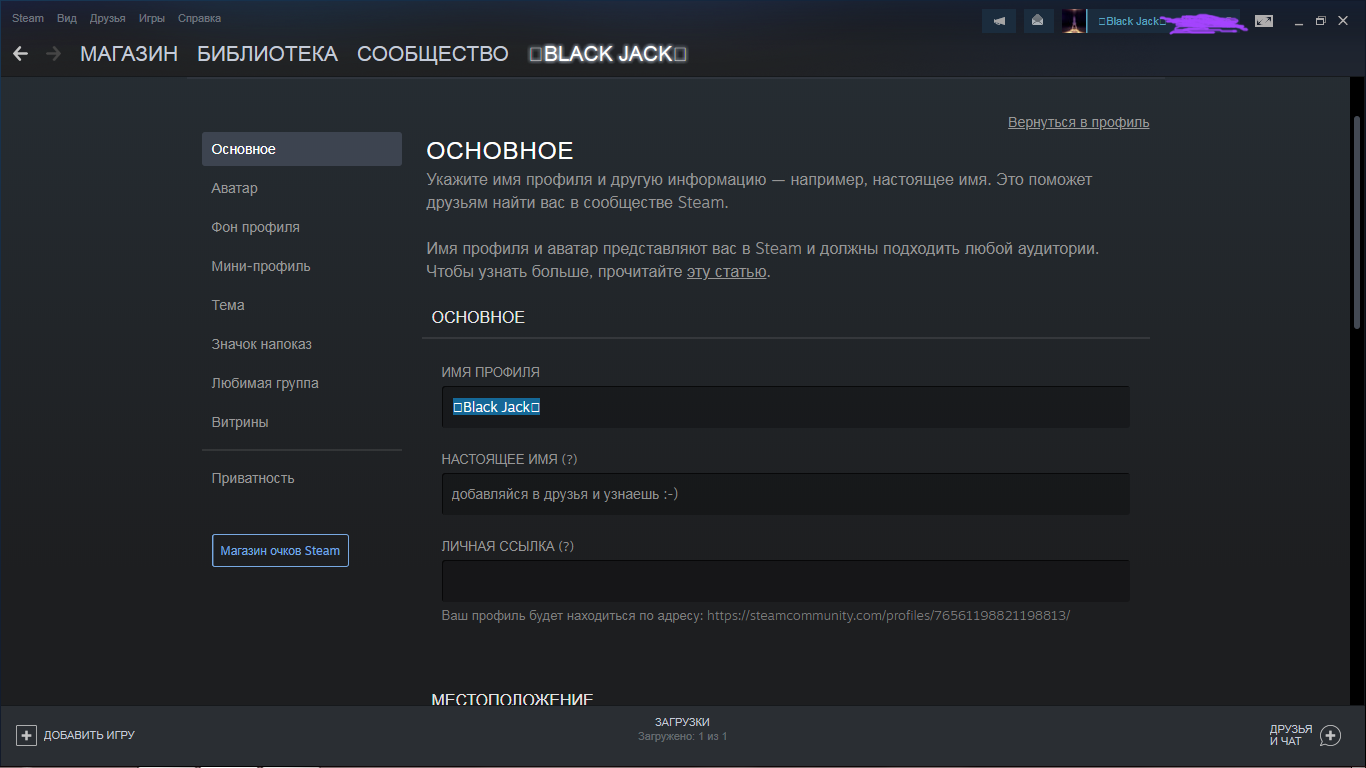Open the Black Jack account name dropdown
Viewport: 1366px width, 768px height.
tap(1163, 21)
